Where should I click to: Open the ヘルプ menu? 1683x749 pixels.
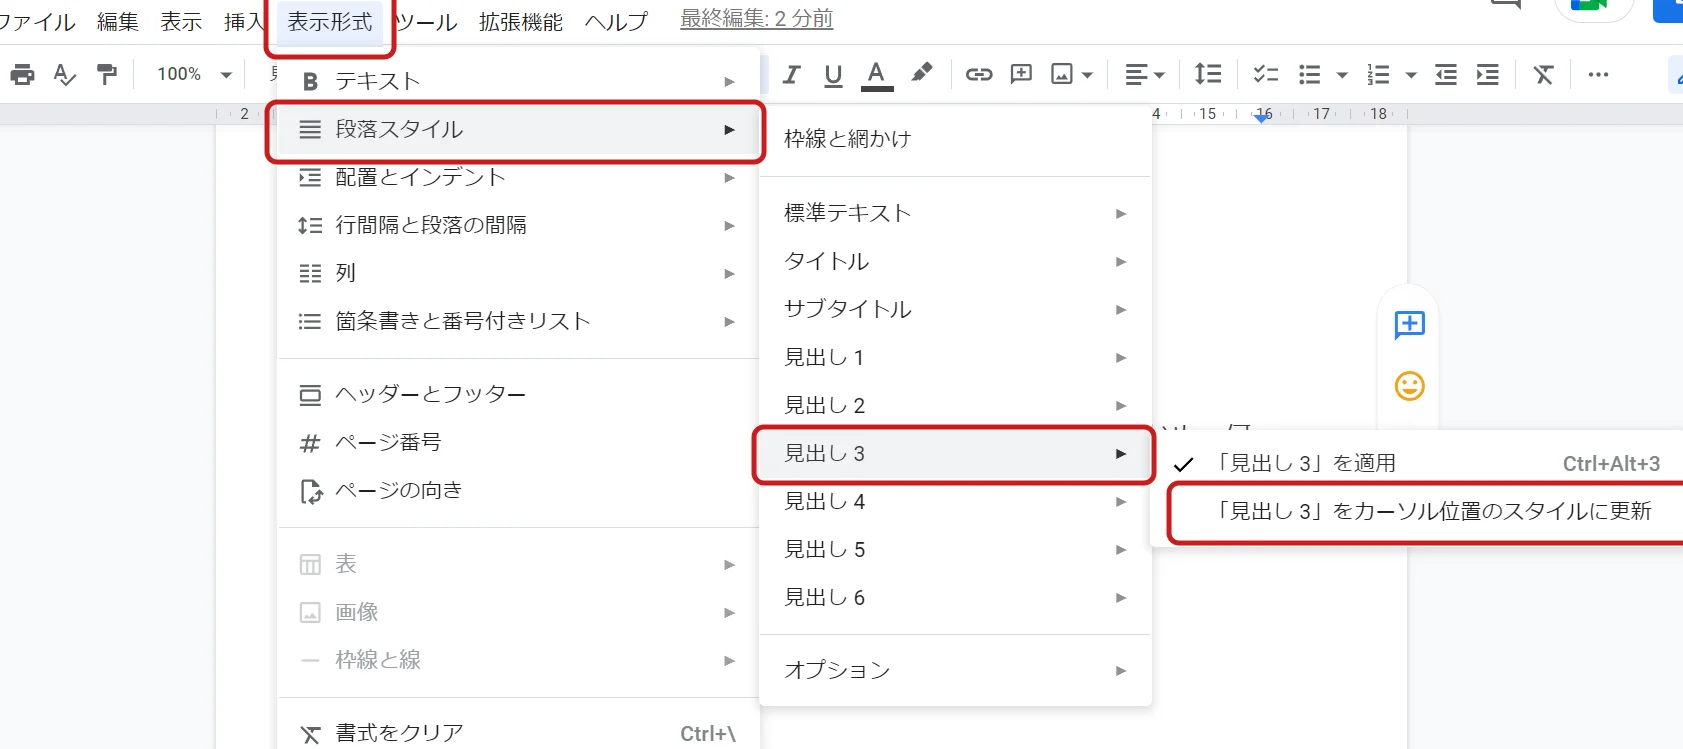point(616,21)
